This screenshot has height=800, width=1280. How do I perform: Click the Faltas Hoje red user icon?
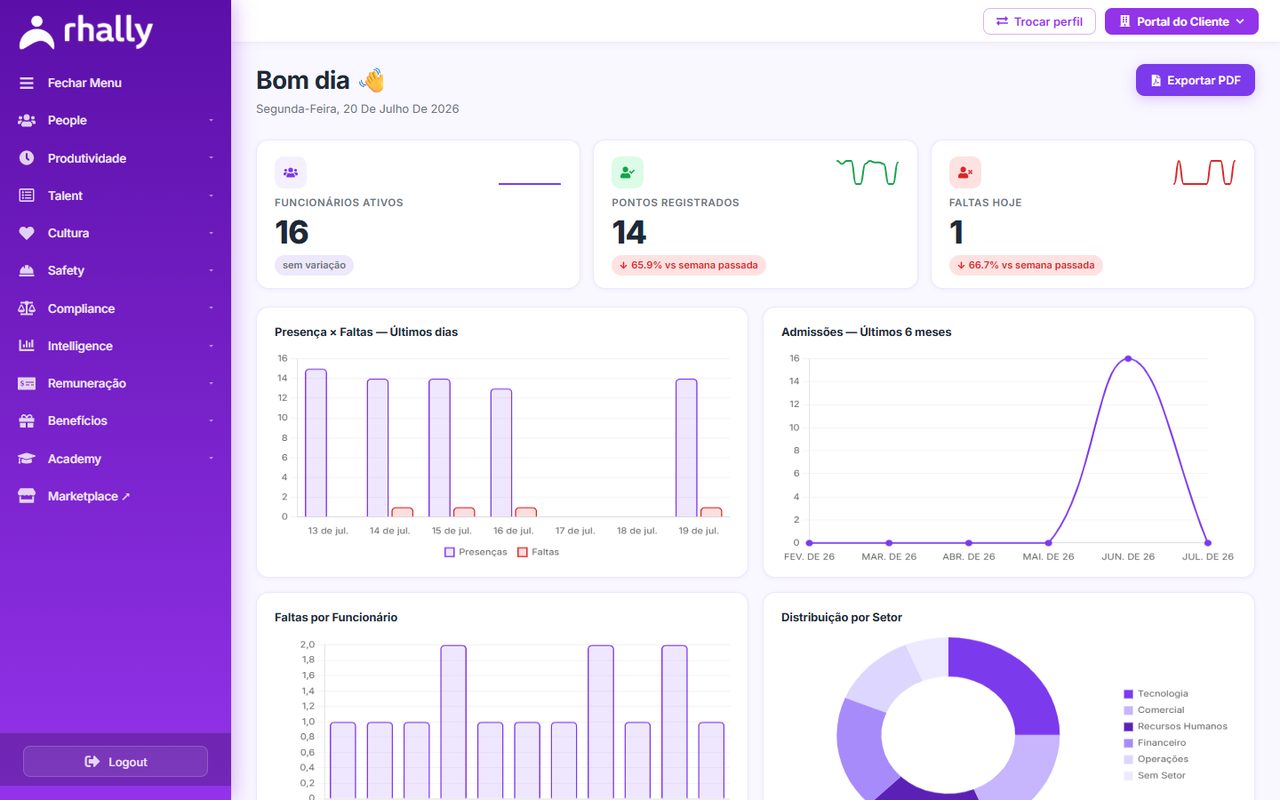[x=965, y=172]
